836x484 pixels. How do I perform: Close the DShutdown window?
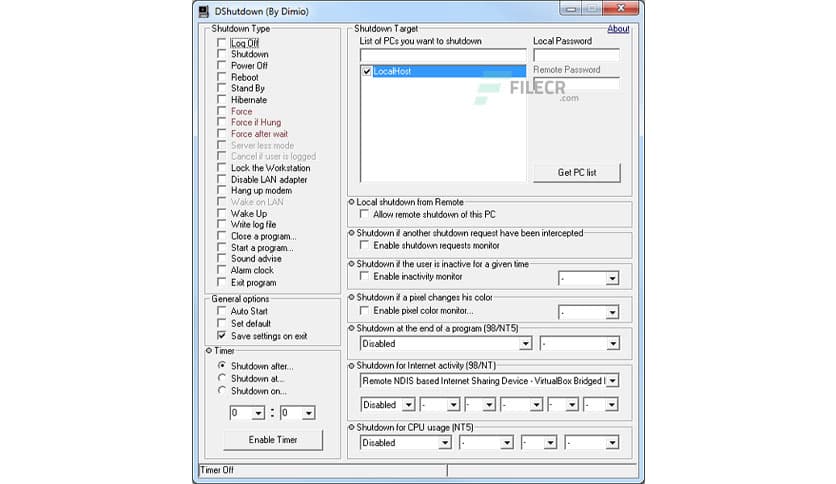621,9
